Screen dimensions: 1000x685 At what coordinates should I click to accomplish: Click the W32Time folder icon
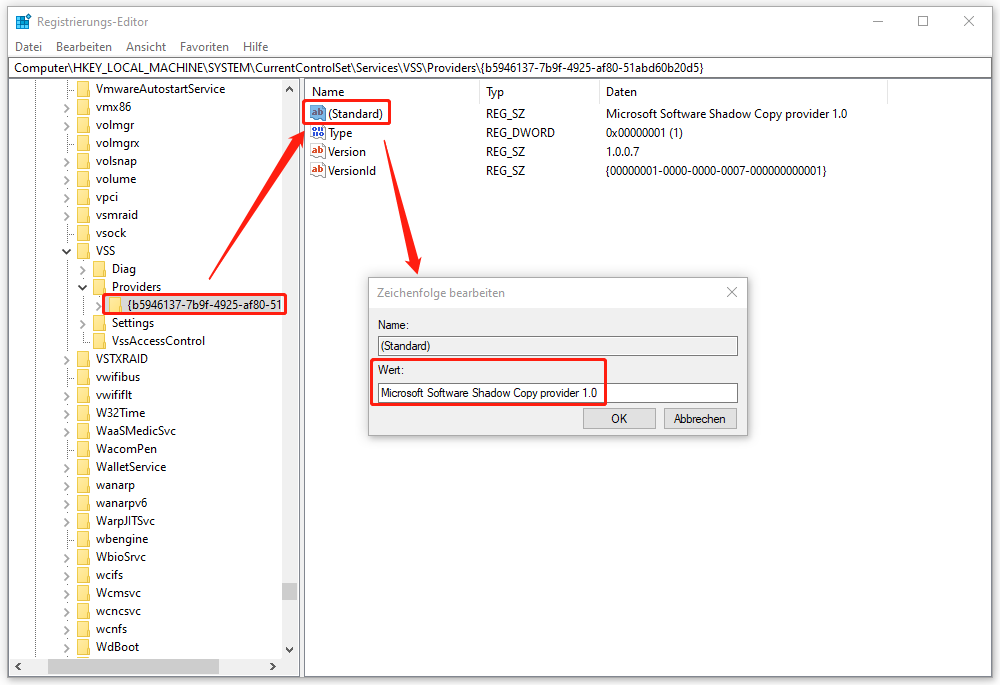[84, 413]
